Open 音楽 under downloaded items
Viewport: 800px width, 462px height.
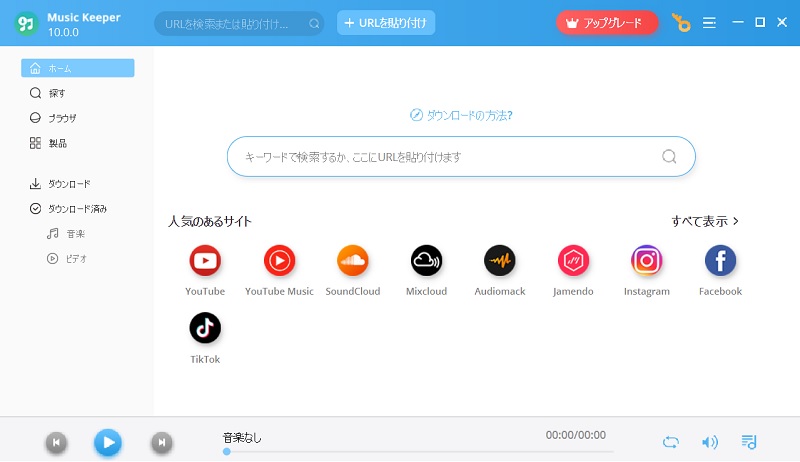tap(78, 234)
